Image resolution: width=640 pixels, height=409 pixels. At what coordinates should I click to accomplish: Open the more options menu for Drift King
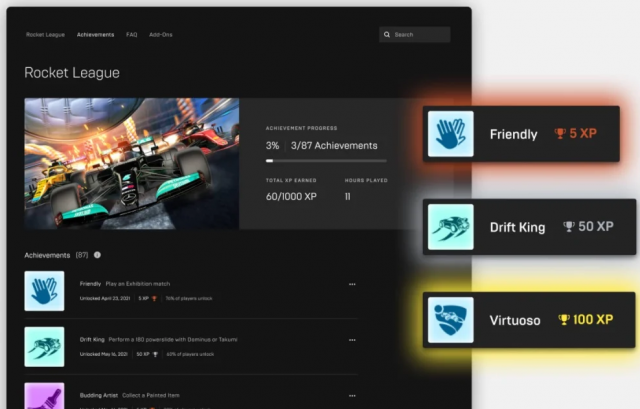click(352, 340)
